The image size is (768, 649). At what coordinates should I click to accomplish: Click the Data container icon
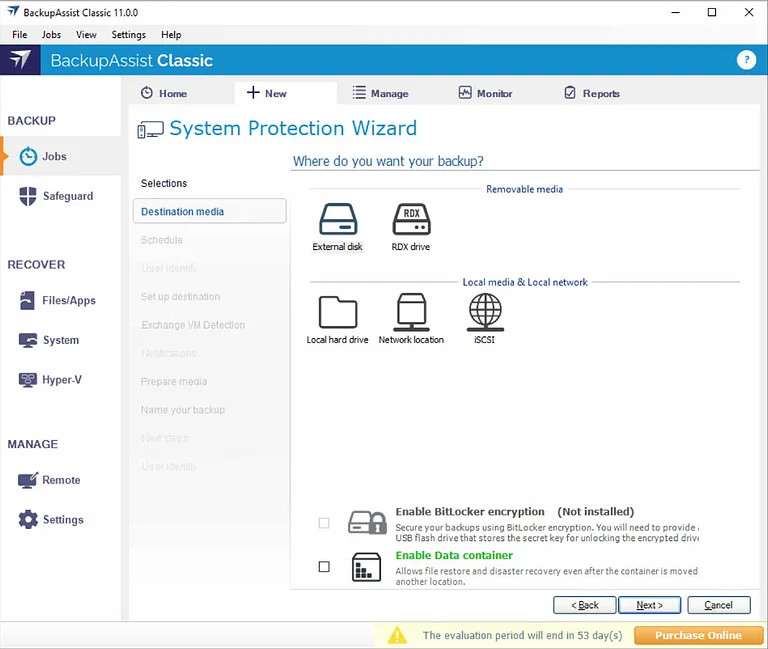click(x=366, y=567)
